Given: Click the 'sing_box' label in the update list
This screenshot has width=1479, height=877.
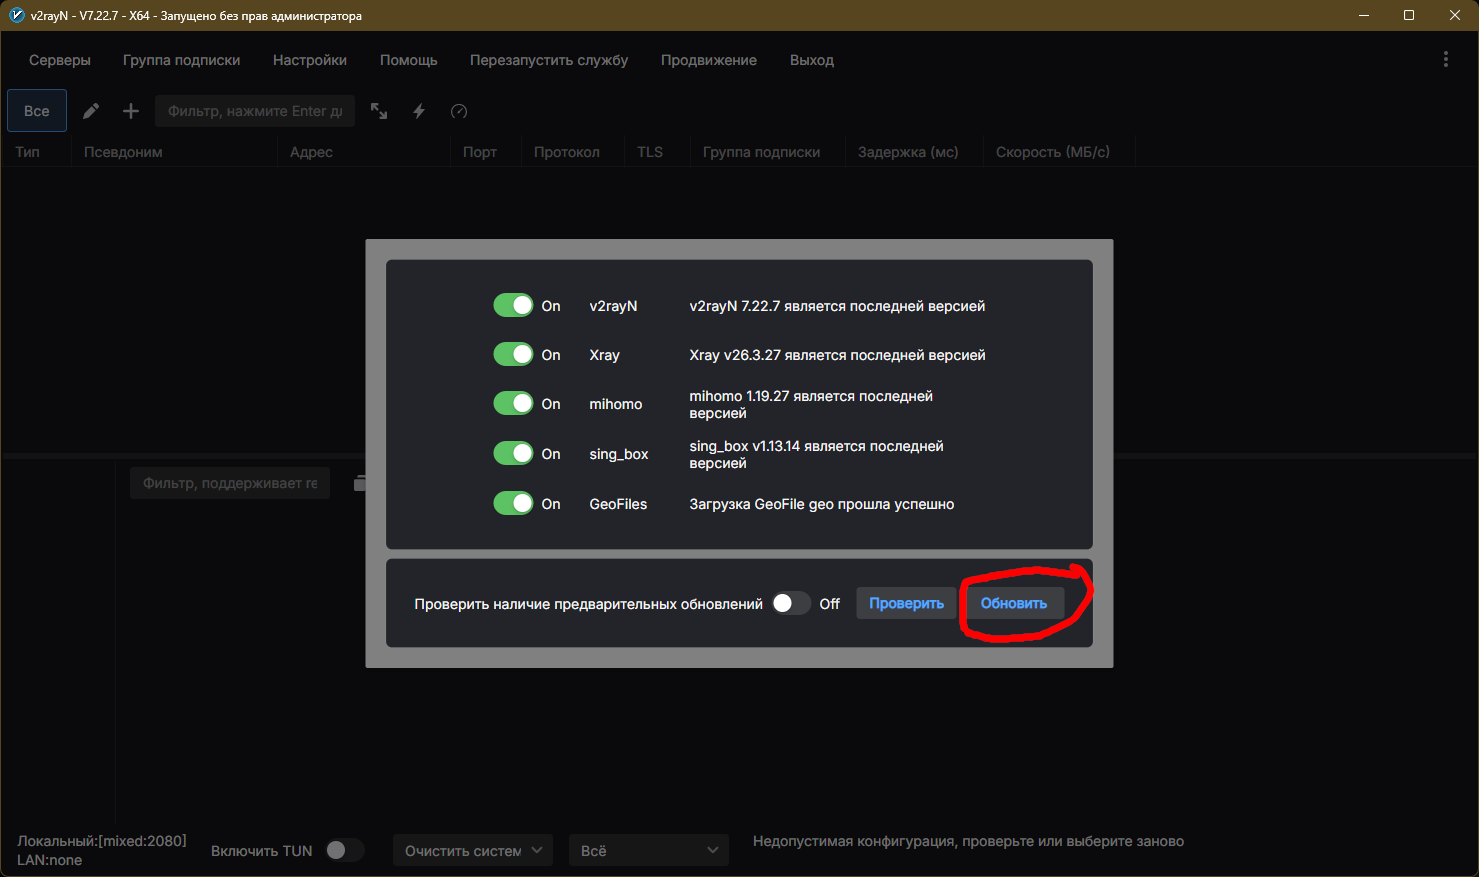Looking at the screenshot, I should pos(619,454).
